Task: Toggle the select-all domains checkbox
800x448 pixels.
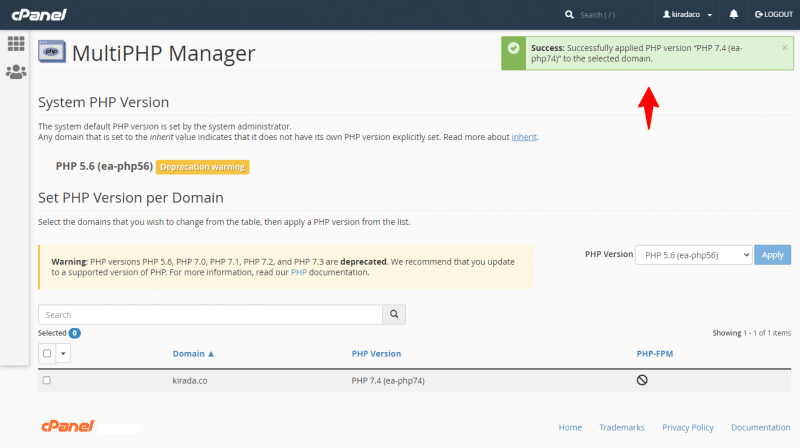Action: click(47, 353)
